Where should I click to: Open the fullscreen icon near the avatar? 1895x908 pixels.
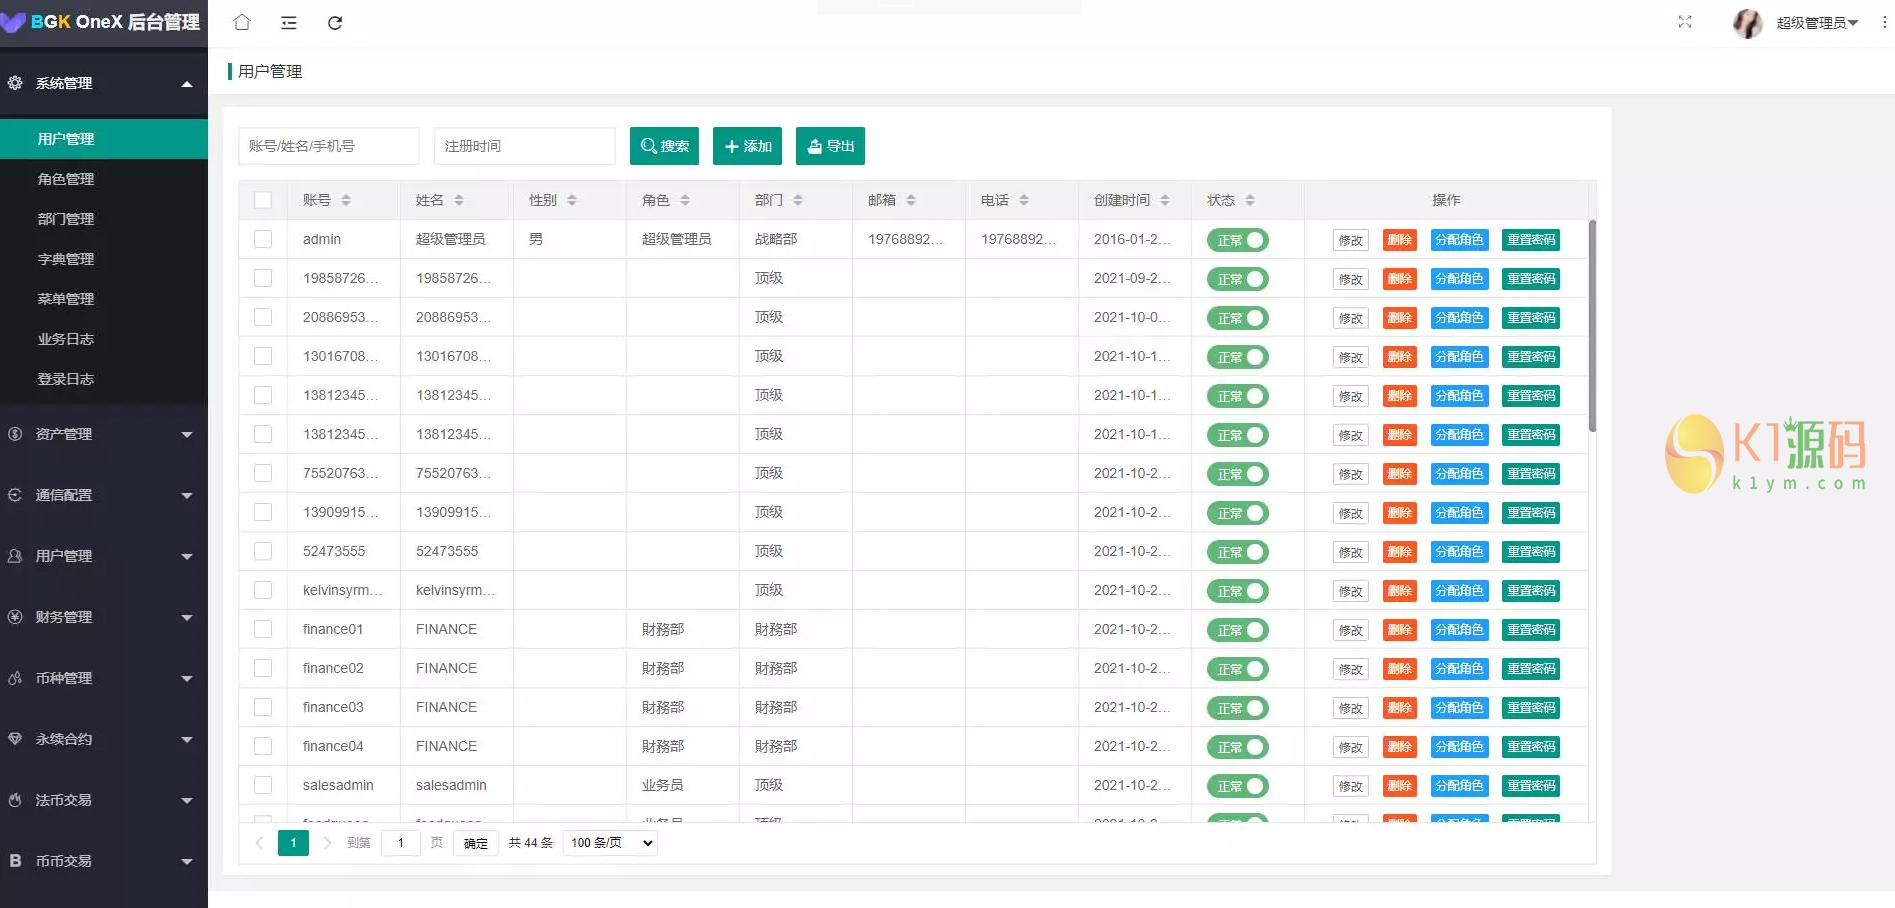[1684, 21]
